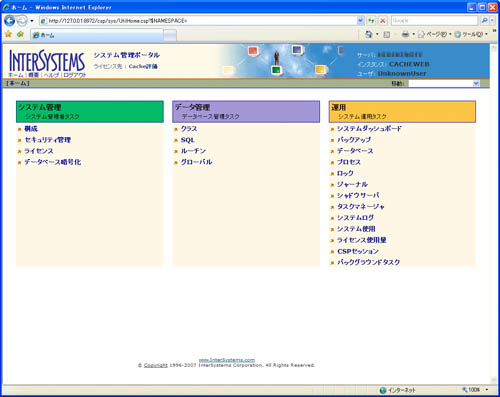Click the arrow icon beside 構成
Viewport: 500px width, 397px height.
(x=19, y=129)
